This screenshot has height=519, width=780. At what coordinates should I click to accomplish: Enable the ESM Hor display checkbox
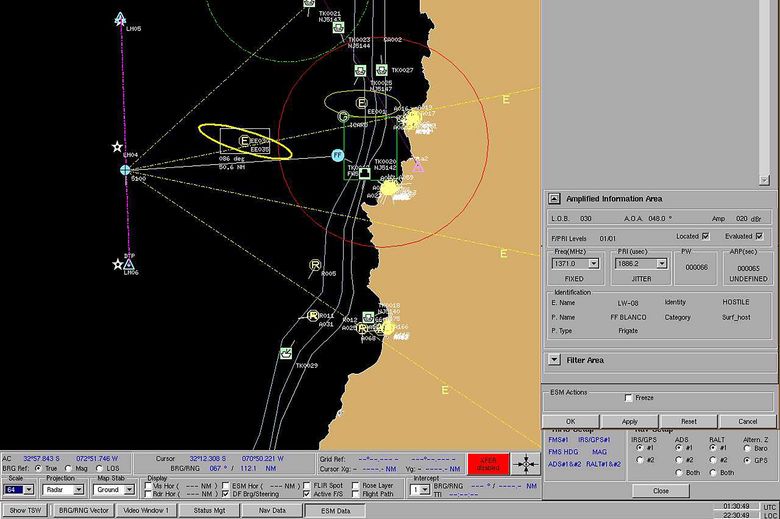tap(226, 485)
